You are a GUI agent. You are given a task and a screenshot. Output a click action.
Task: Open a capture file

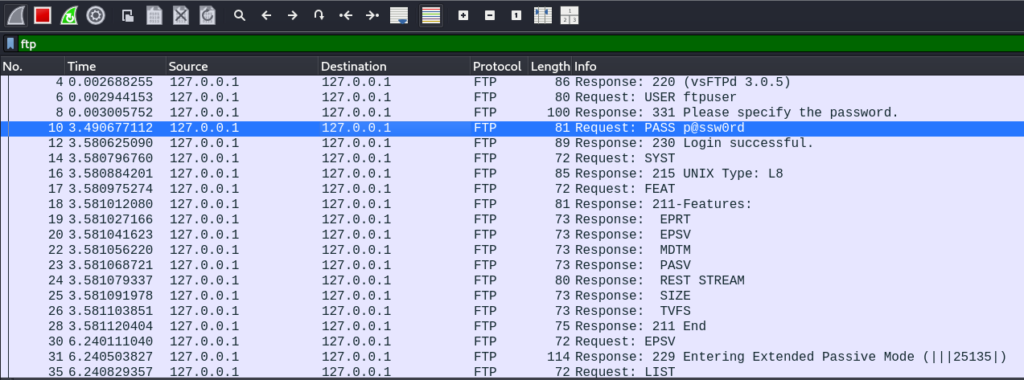(128, 15)
